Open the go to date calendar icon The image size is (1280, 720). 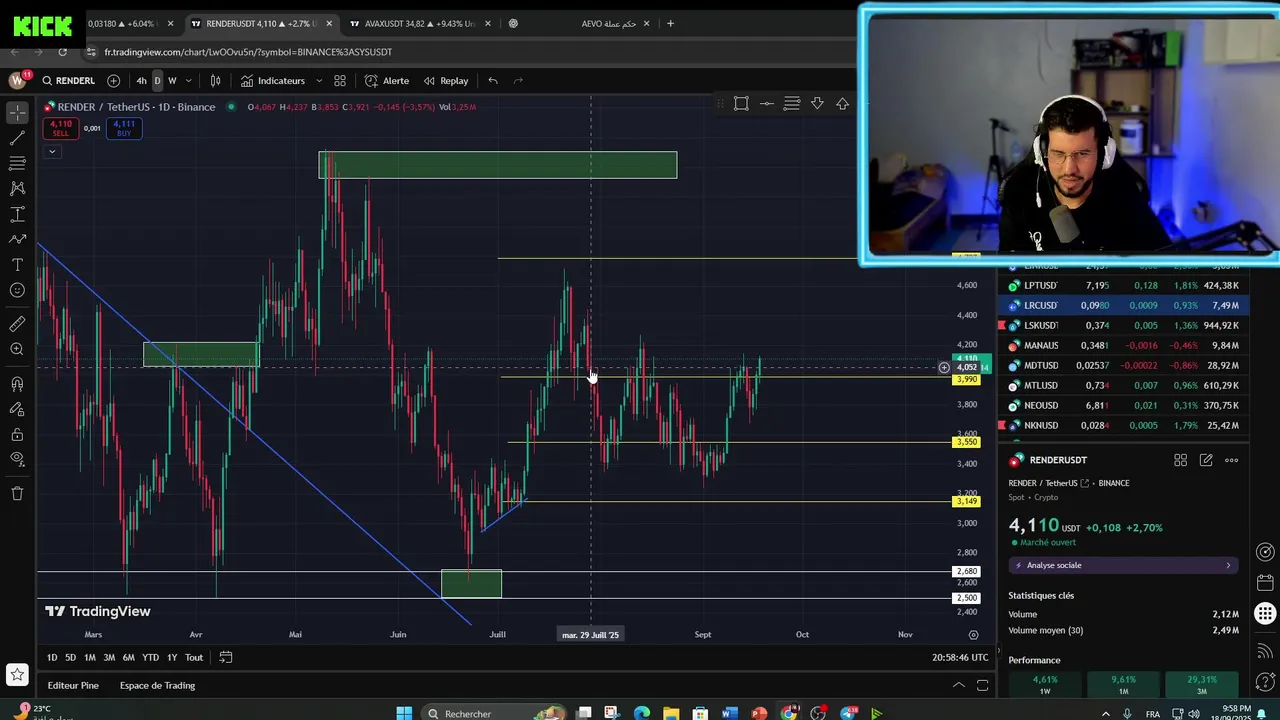pos(226,657)
